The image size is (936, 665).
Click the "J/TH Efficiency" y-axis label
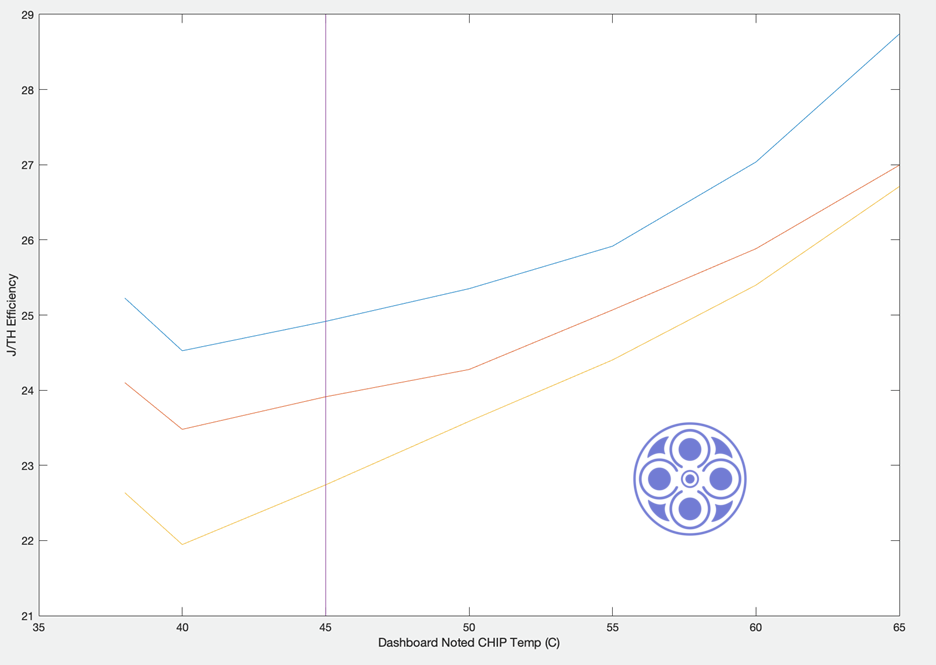pyautogui.click(x=13, y=315)
